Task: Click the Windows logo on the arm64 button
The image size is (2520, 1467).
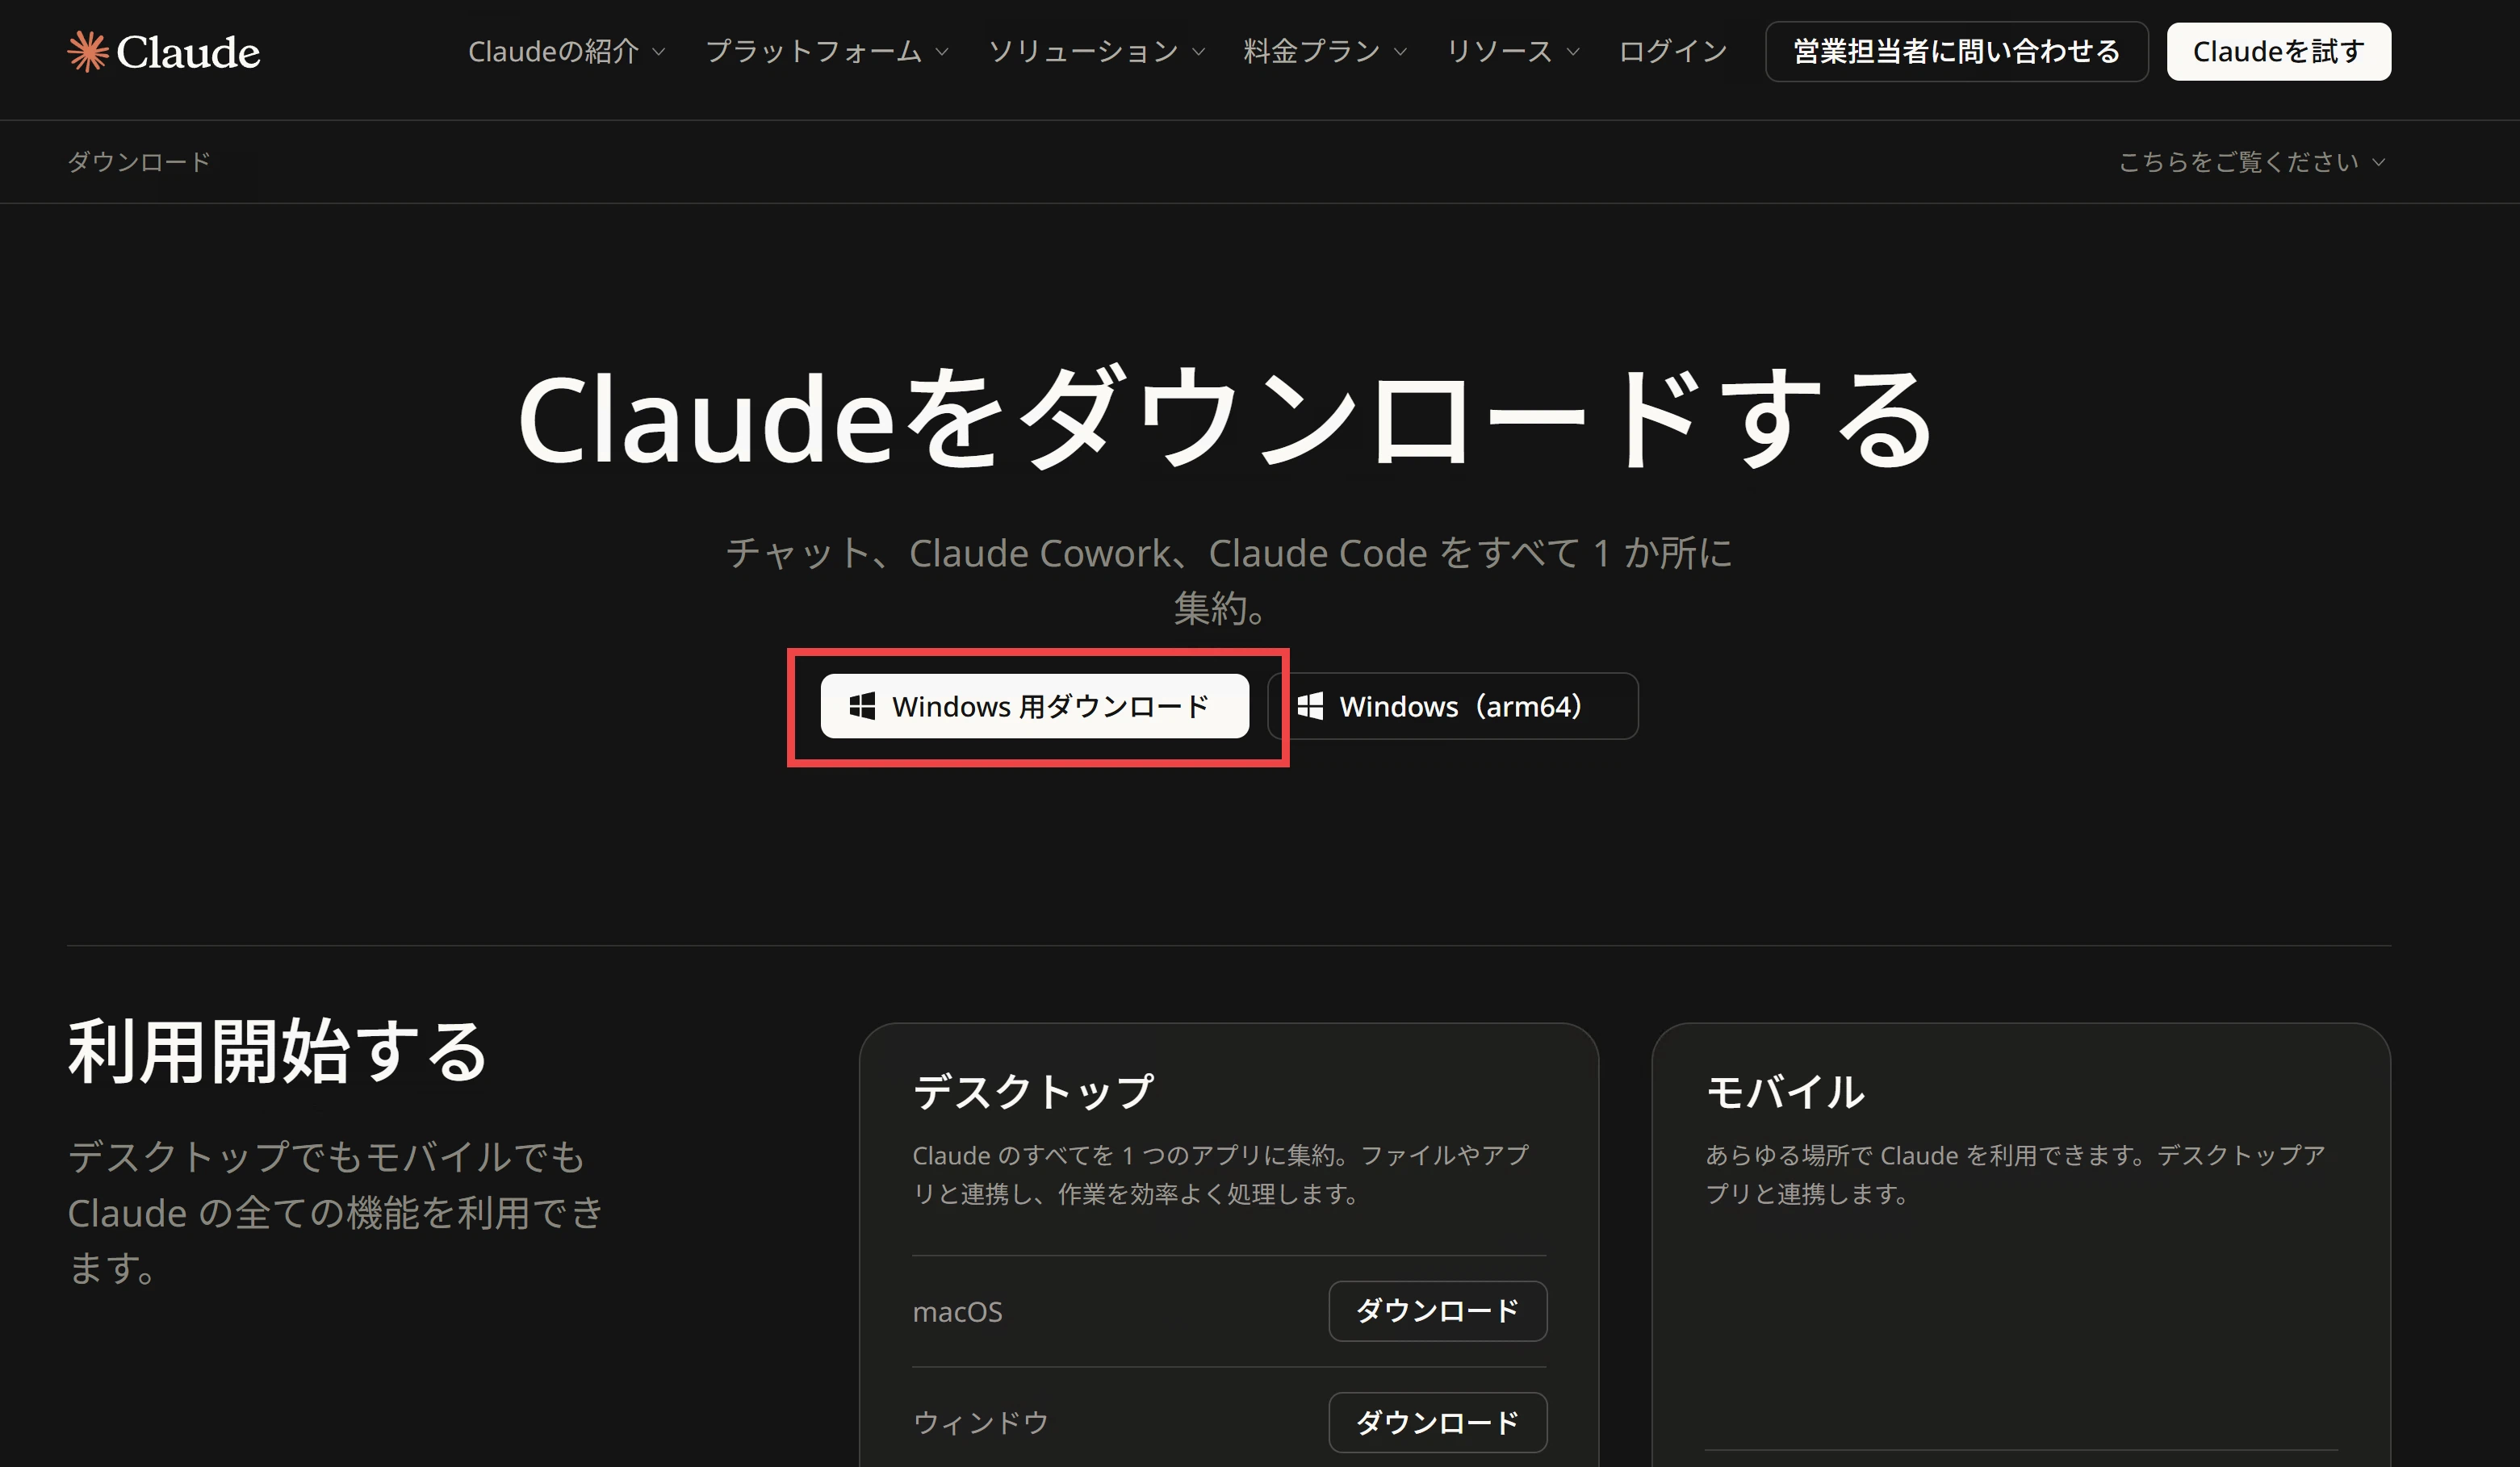Action: (x=1310, y=706)
